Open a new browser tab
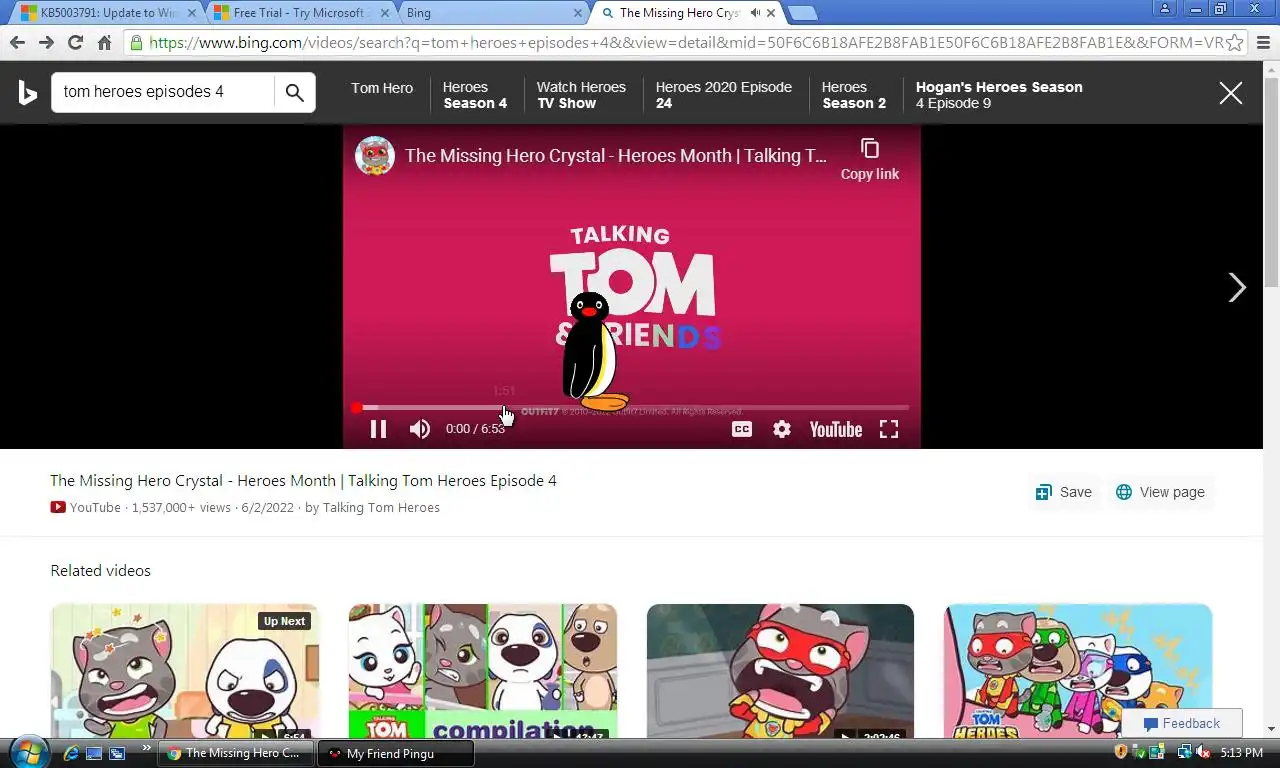Viewport: 1280px width, 768px height. click(x=802, y=13)
